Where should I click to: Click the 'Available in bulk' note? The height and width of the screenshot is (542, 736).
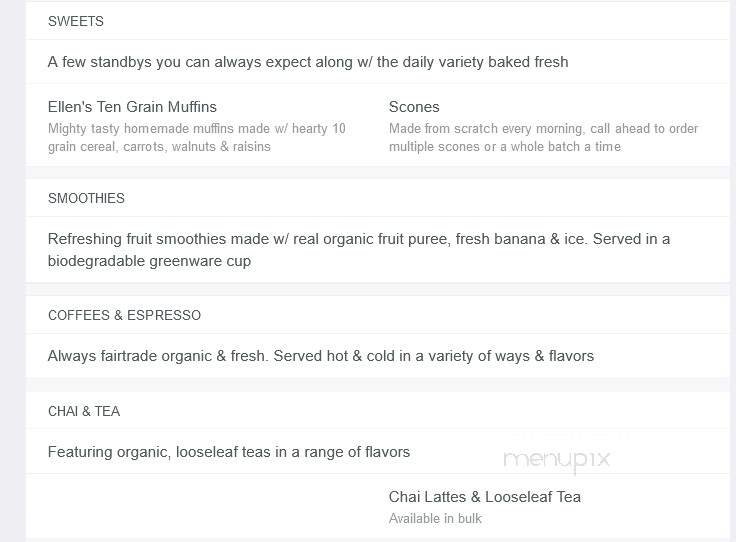[435, 519]
